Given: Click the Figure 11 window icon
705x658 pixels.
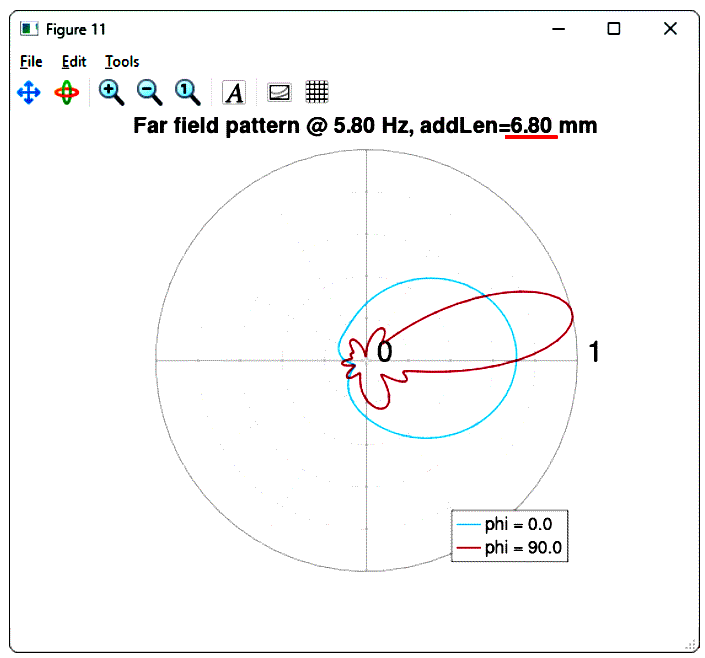Looking at the screenshot, I should pos(29,29).
